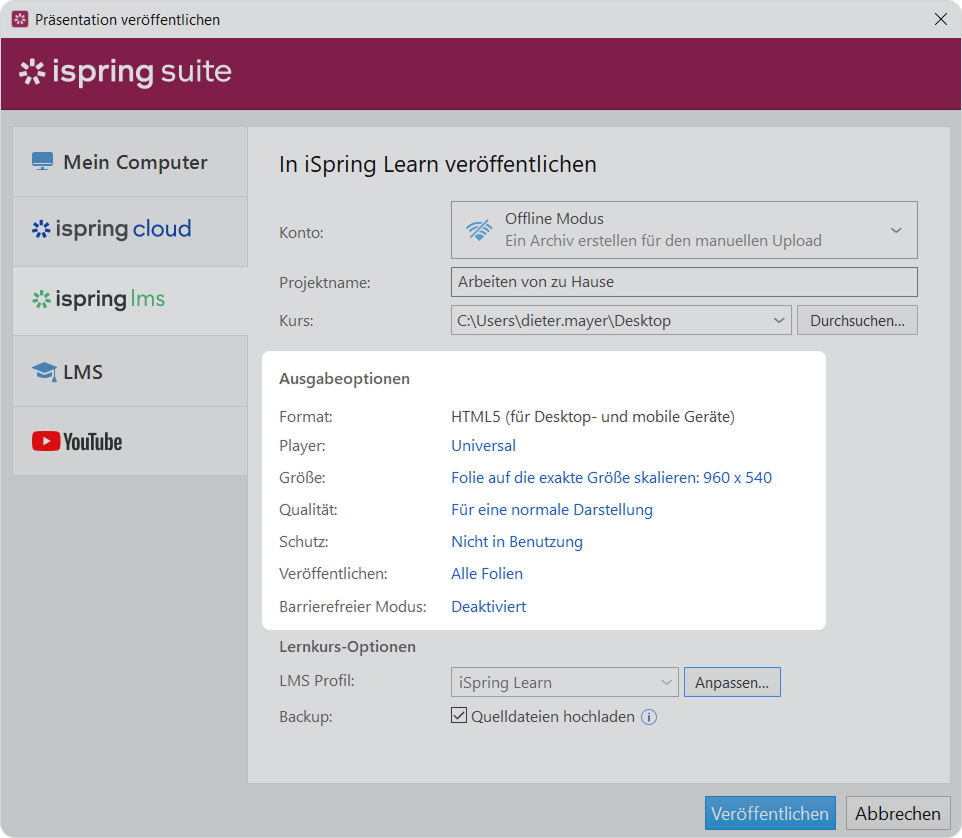The height and width of the screenshot is (838, 962).
Task: Close the Präsentation veröffentlichen window
Action: point(940,19)
